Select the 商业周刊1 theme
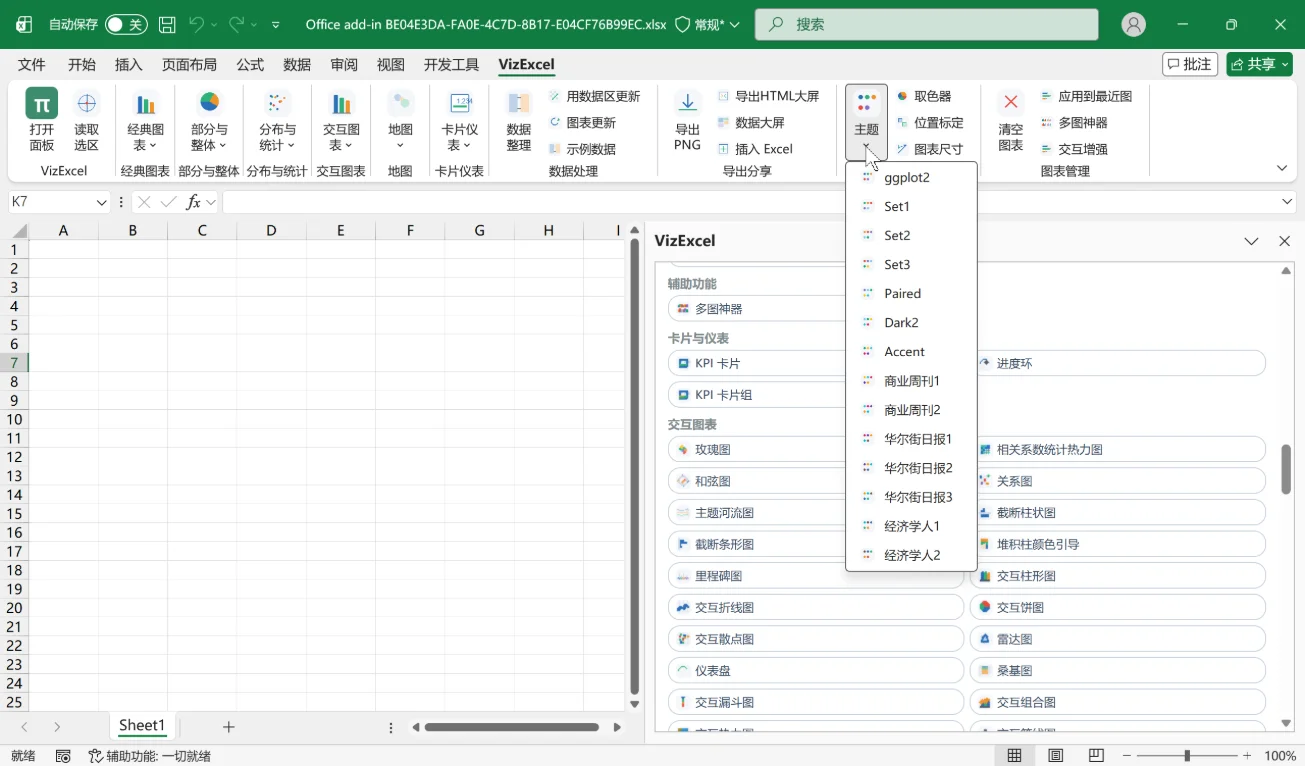Screen dimensions: 1305x766 (x=911, y=381)
